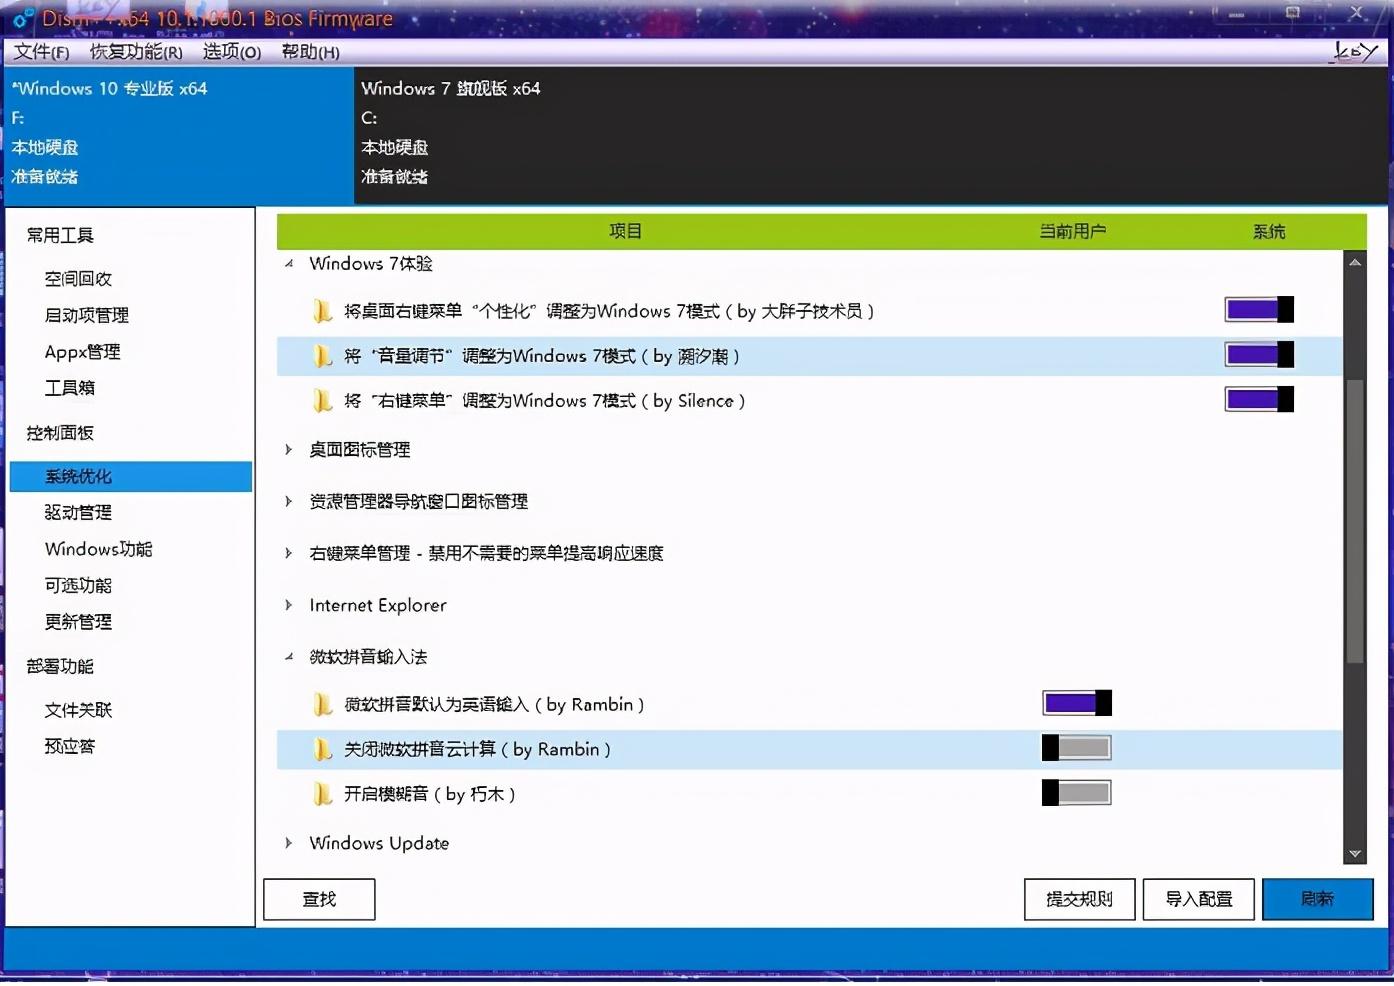
Task: Click the scrollbar down arrow on the right
Action: pyautogui.click(x=1355, y=854)
